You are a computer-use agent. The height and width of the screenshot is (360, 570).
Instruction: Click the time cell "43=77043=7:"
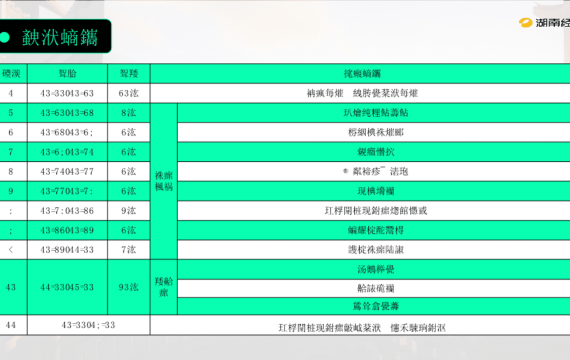pyautogui.click(x=67, y=191)
